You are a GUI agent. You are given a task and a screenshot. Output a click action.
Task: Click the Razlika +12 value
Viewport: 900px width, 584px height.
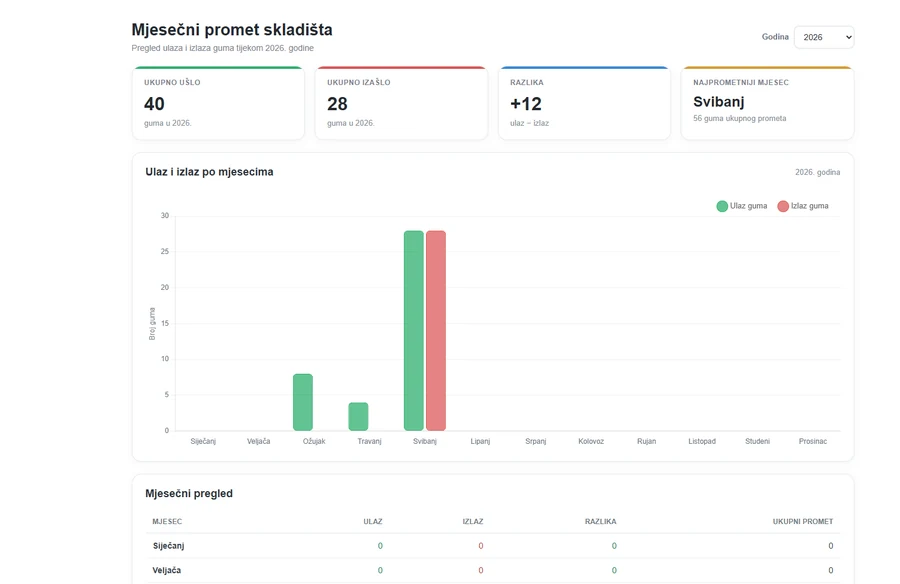(x=526, y=104)
